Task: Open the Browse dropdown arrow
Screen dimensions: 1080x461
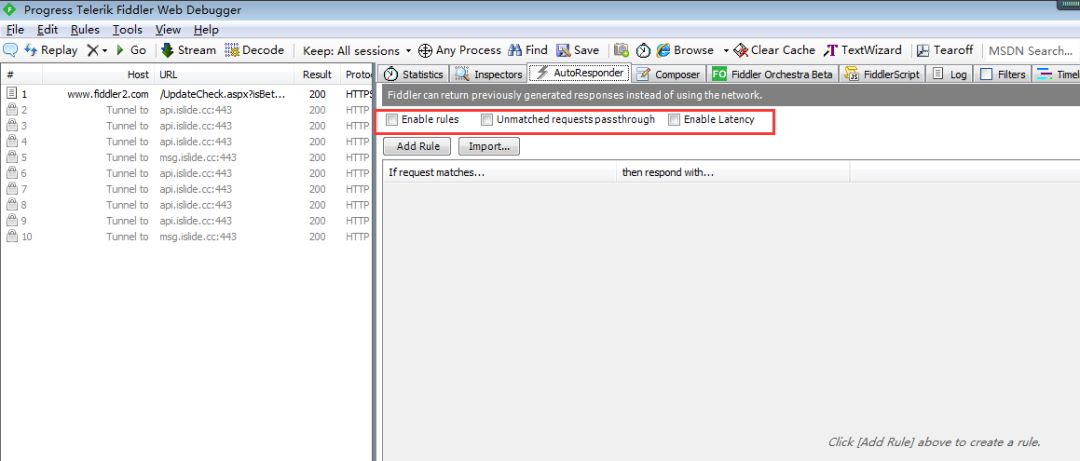Action: click(725, 51)
